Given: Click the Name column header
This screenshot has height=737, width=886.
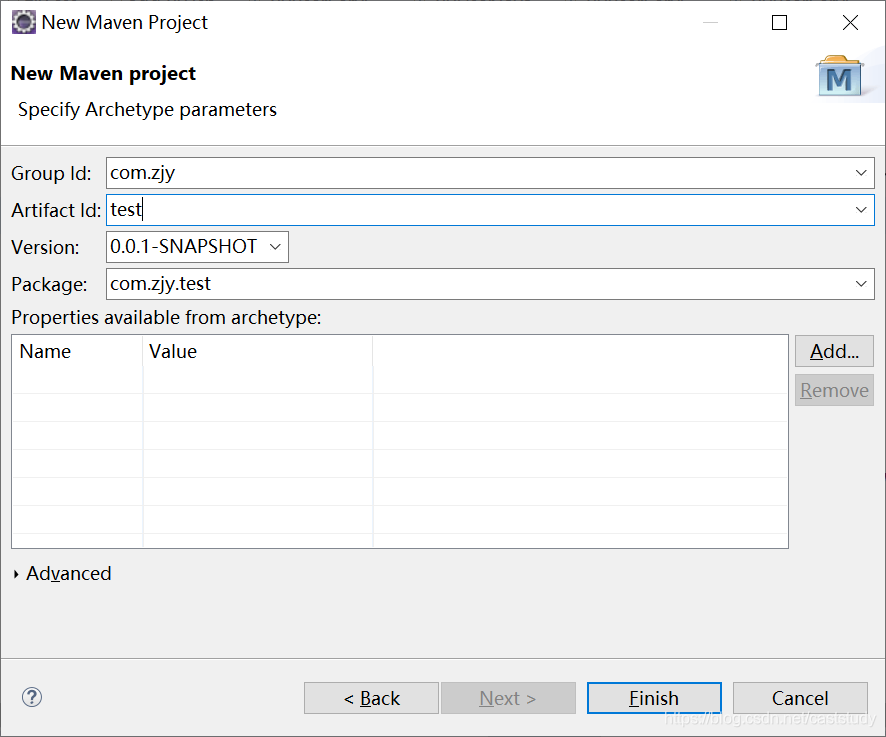Looking at the screenshot, I should pyautogui.click(x=77, y=352).
